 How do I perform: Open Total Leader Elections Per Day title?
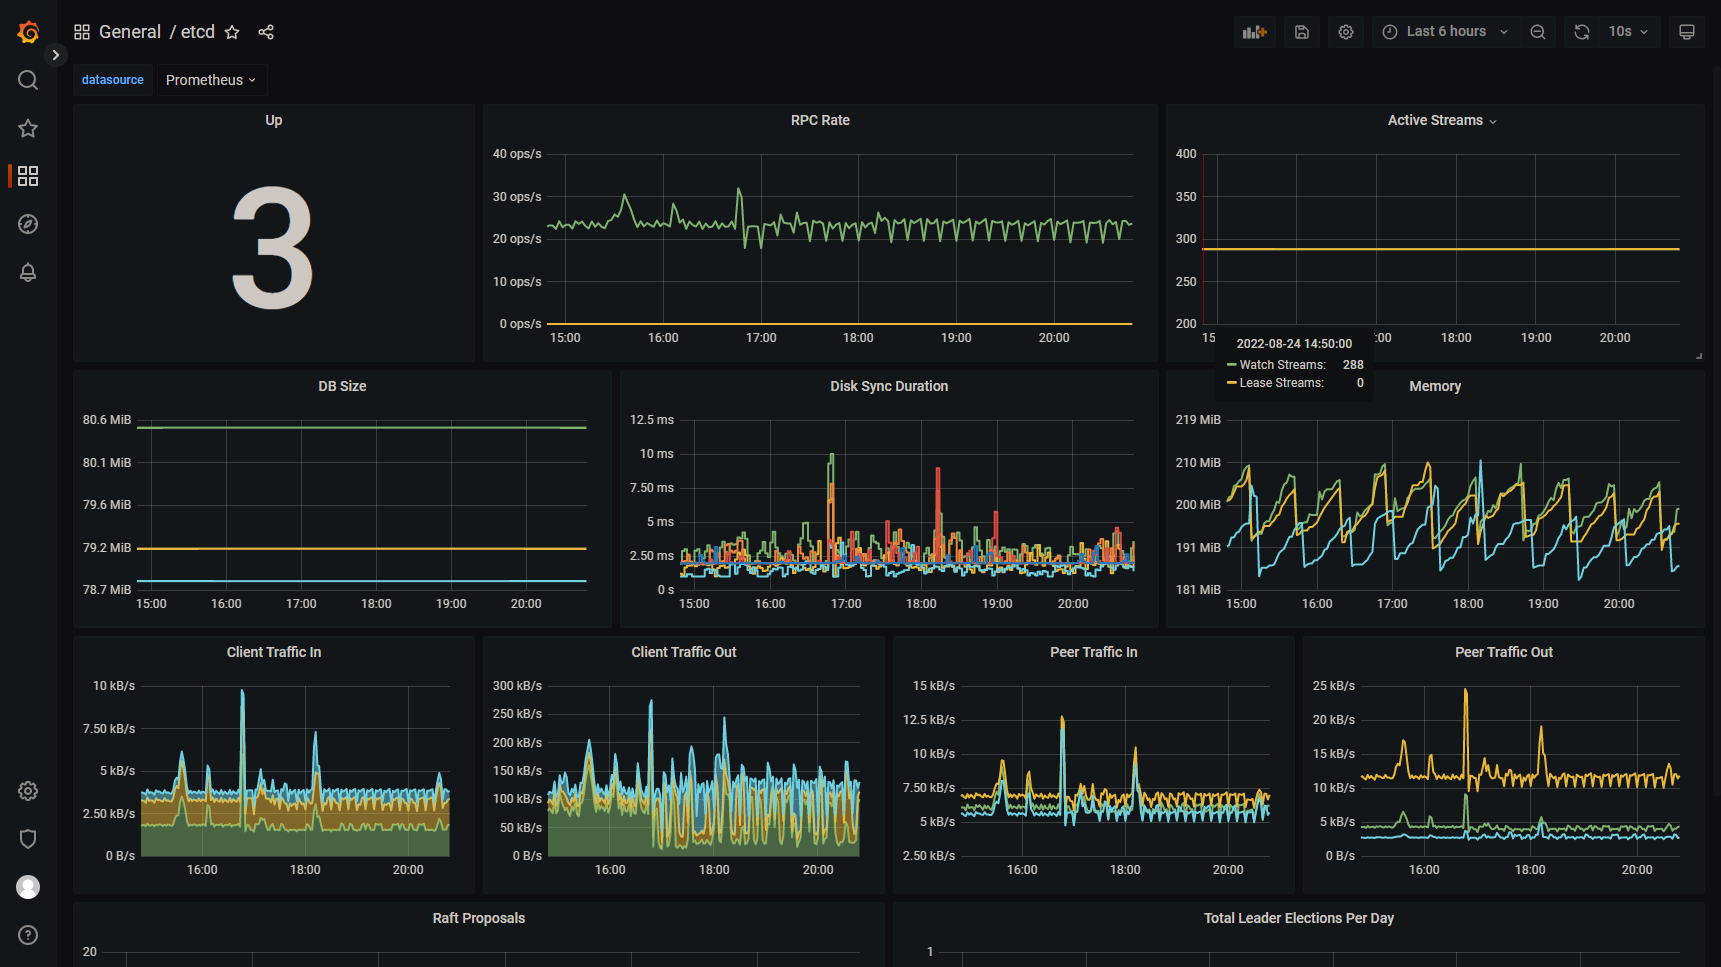click(1299, 918)
